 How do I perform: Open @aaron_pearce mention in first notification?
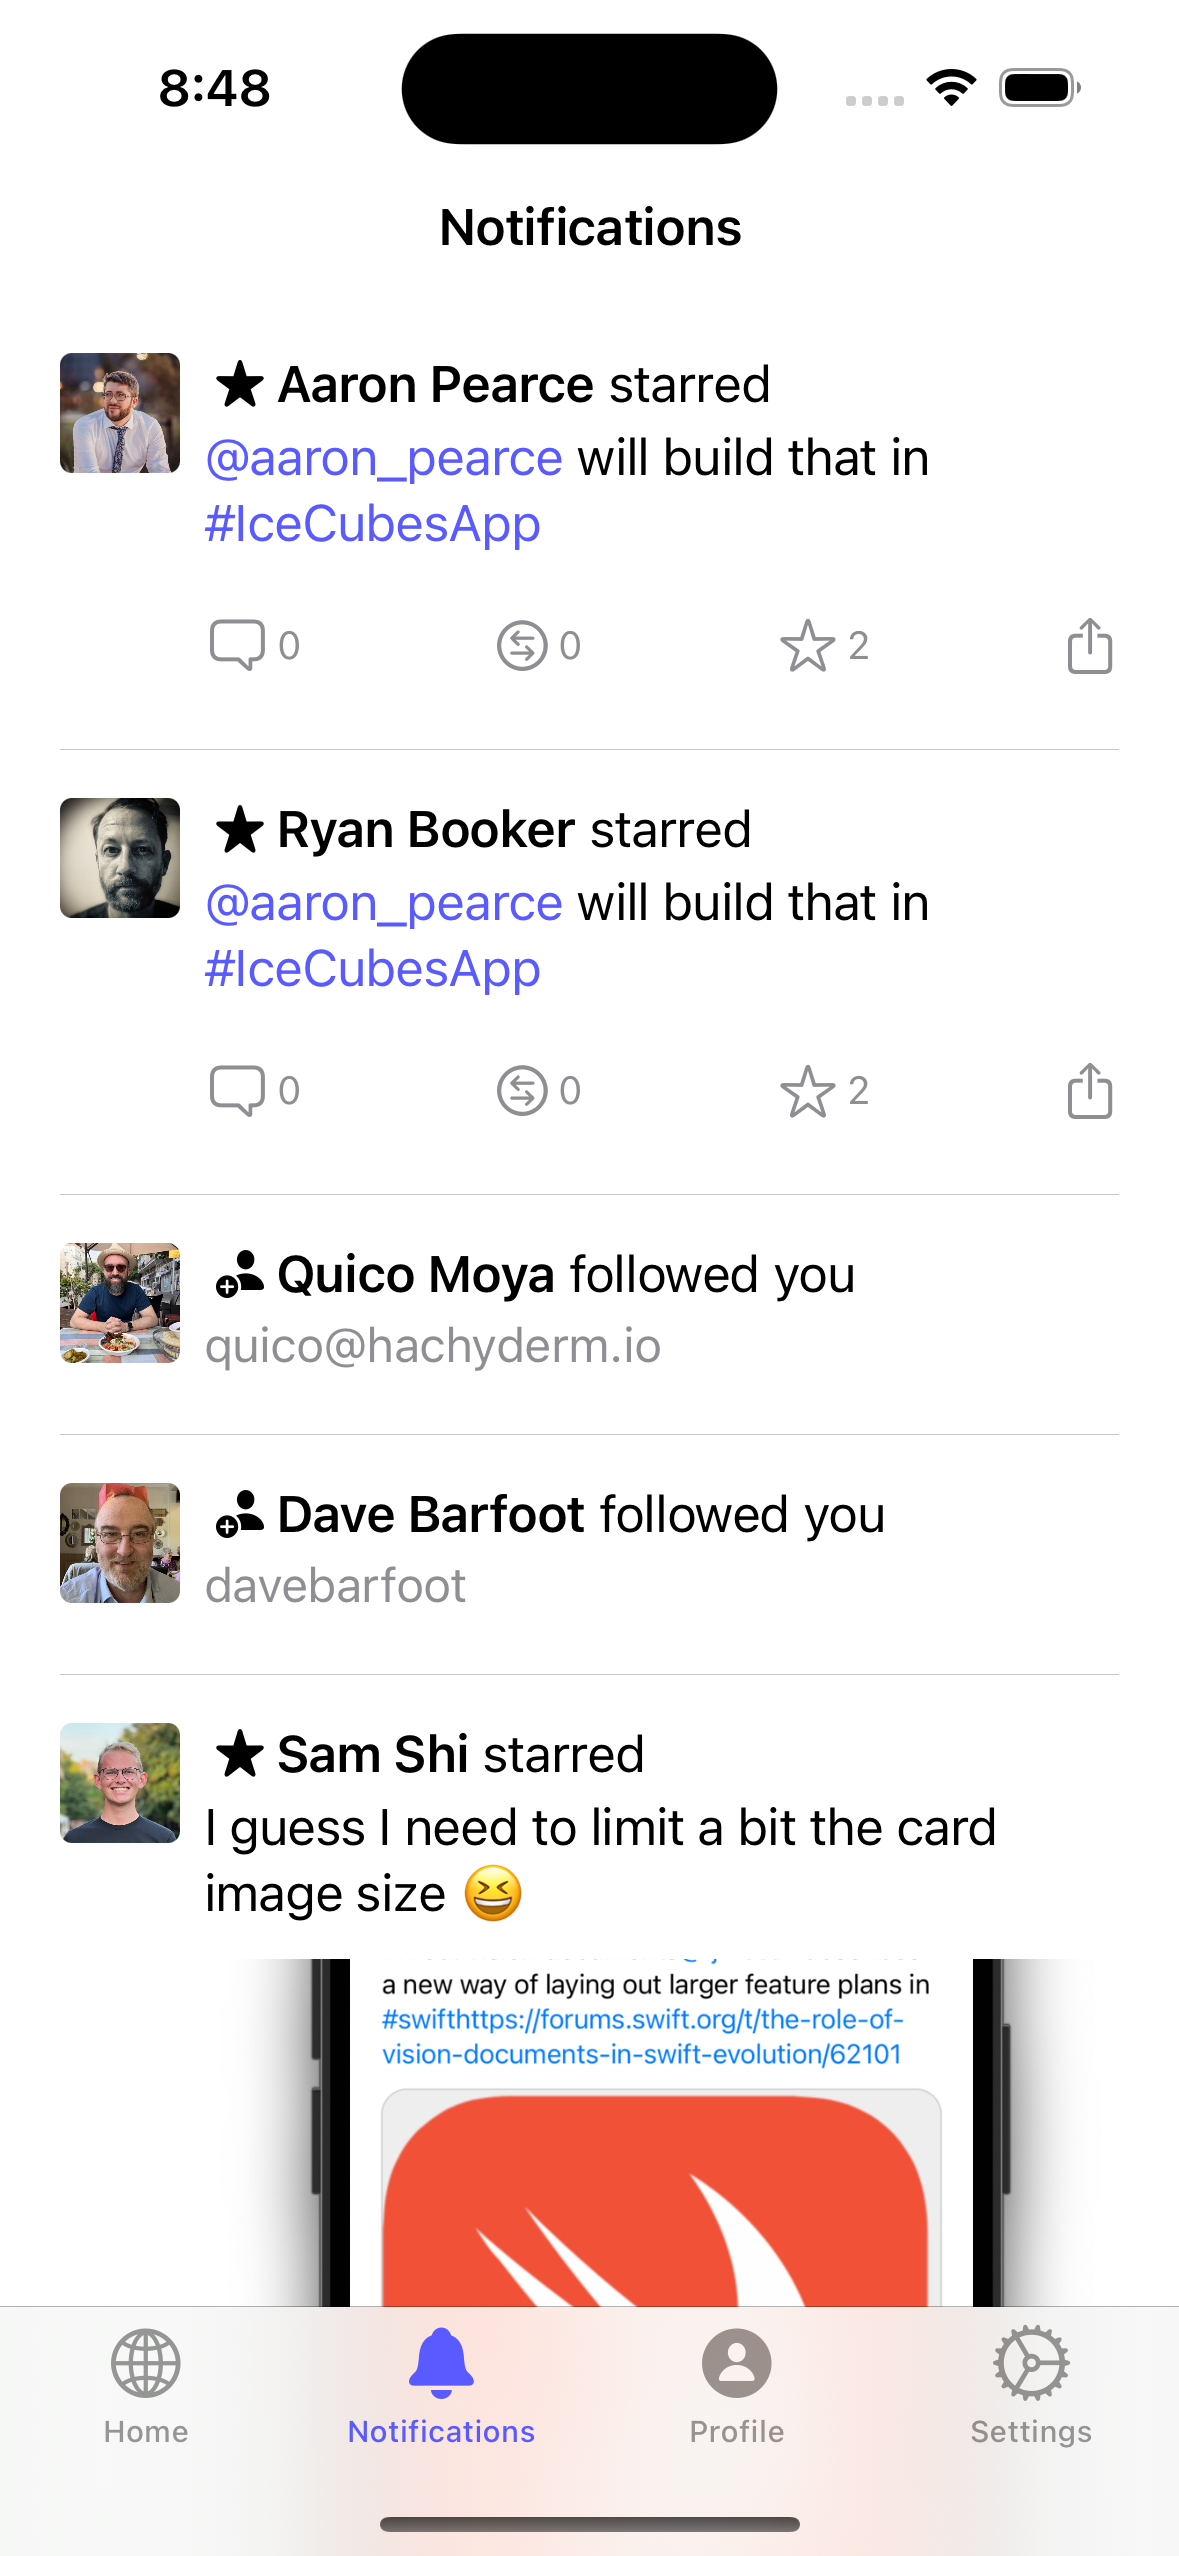coord(384,458)
